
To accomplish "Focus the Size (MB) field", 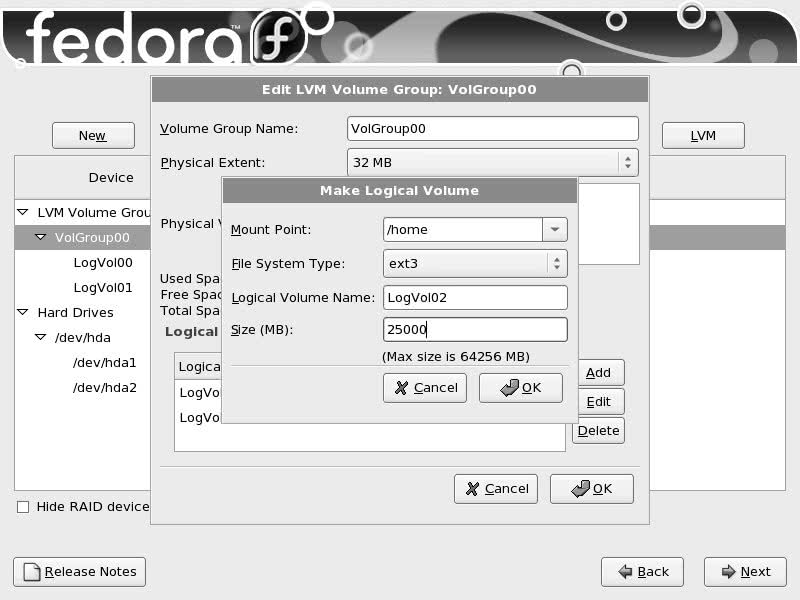I will 475,330.
